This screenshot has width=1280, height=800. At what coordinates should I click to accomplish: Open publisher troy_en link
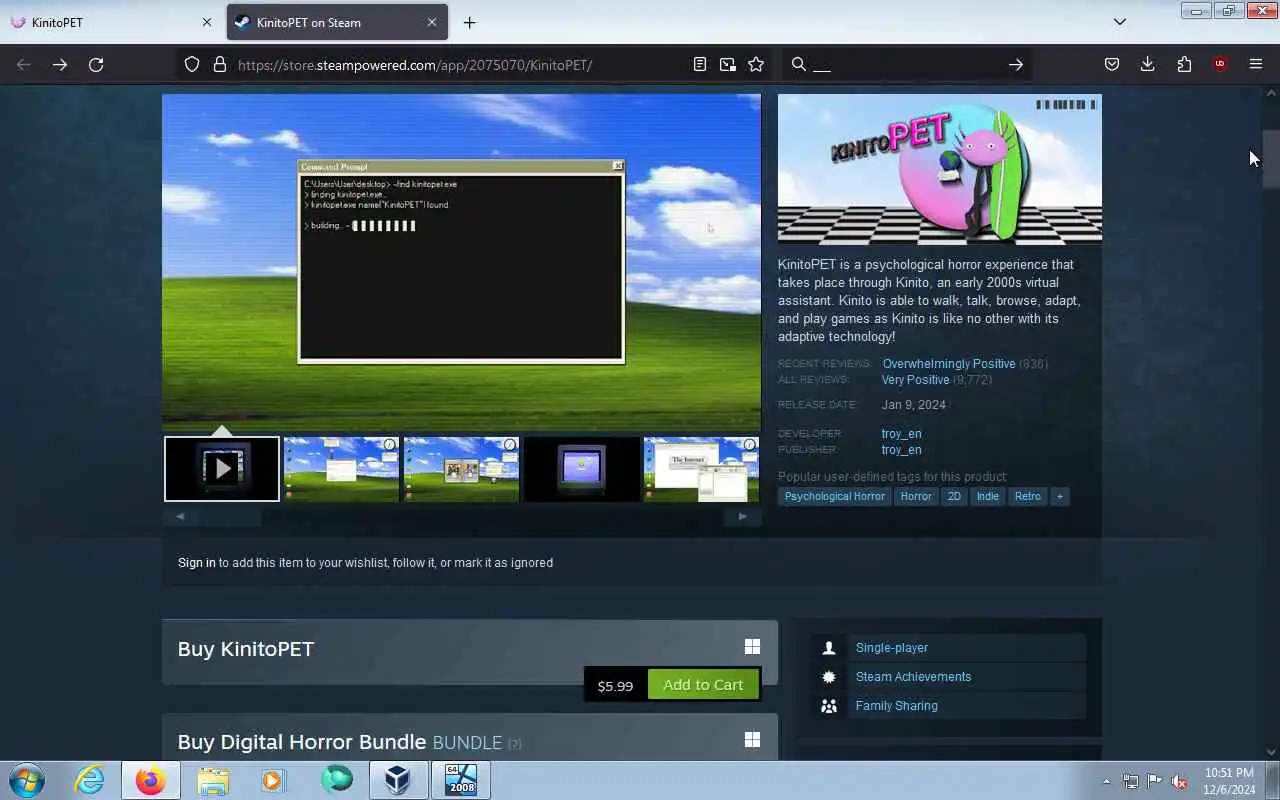[x=901, y=450]
